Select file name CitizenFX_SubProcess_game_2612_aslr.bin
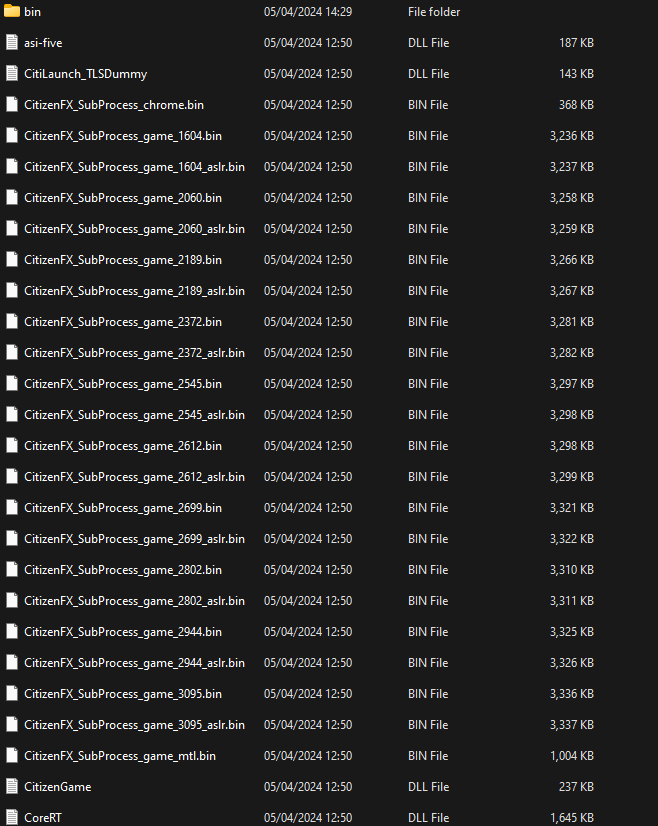The image size is (658, 826). (x=134, y=477)
